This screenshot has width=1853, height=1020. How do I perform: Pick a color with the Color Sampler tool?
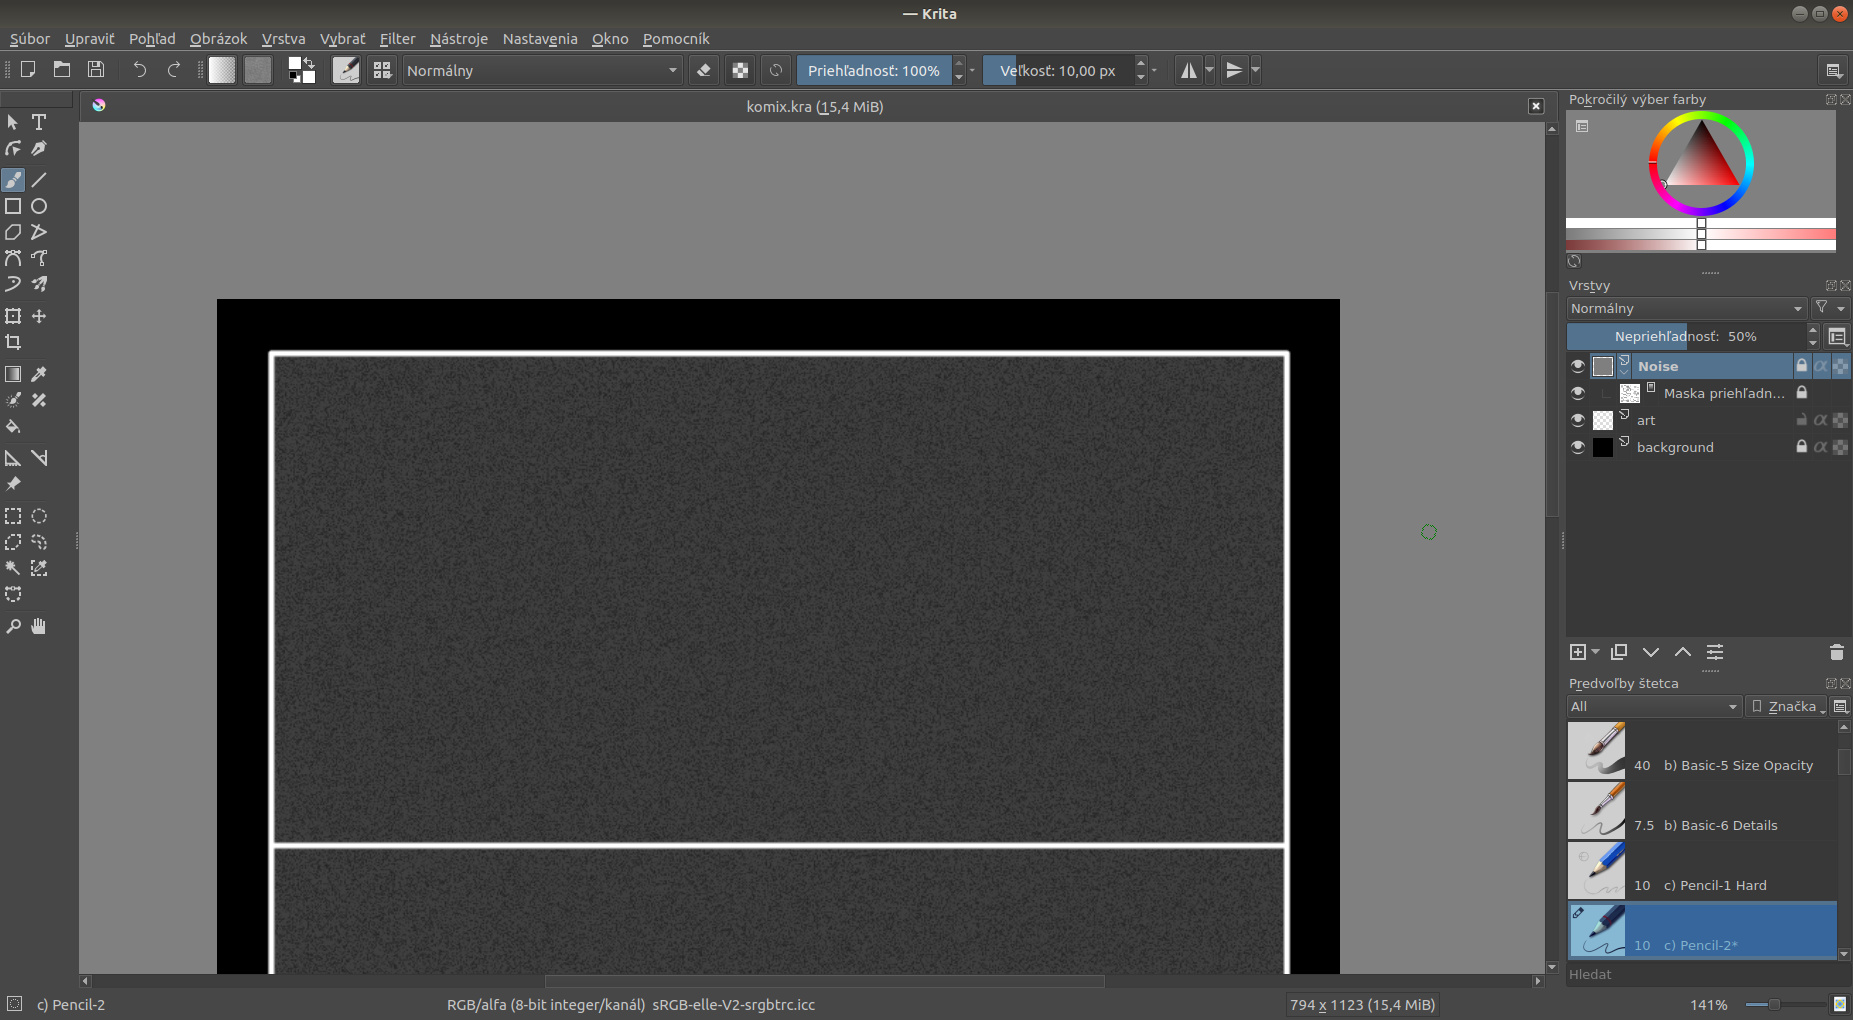[x=39, y=373]
